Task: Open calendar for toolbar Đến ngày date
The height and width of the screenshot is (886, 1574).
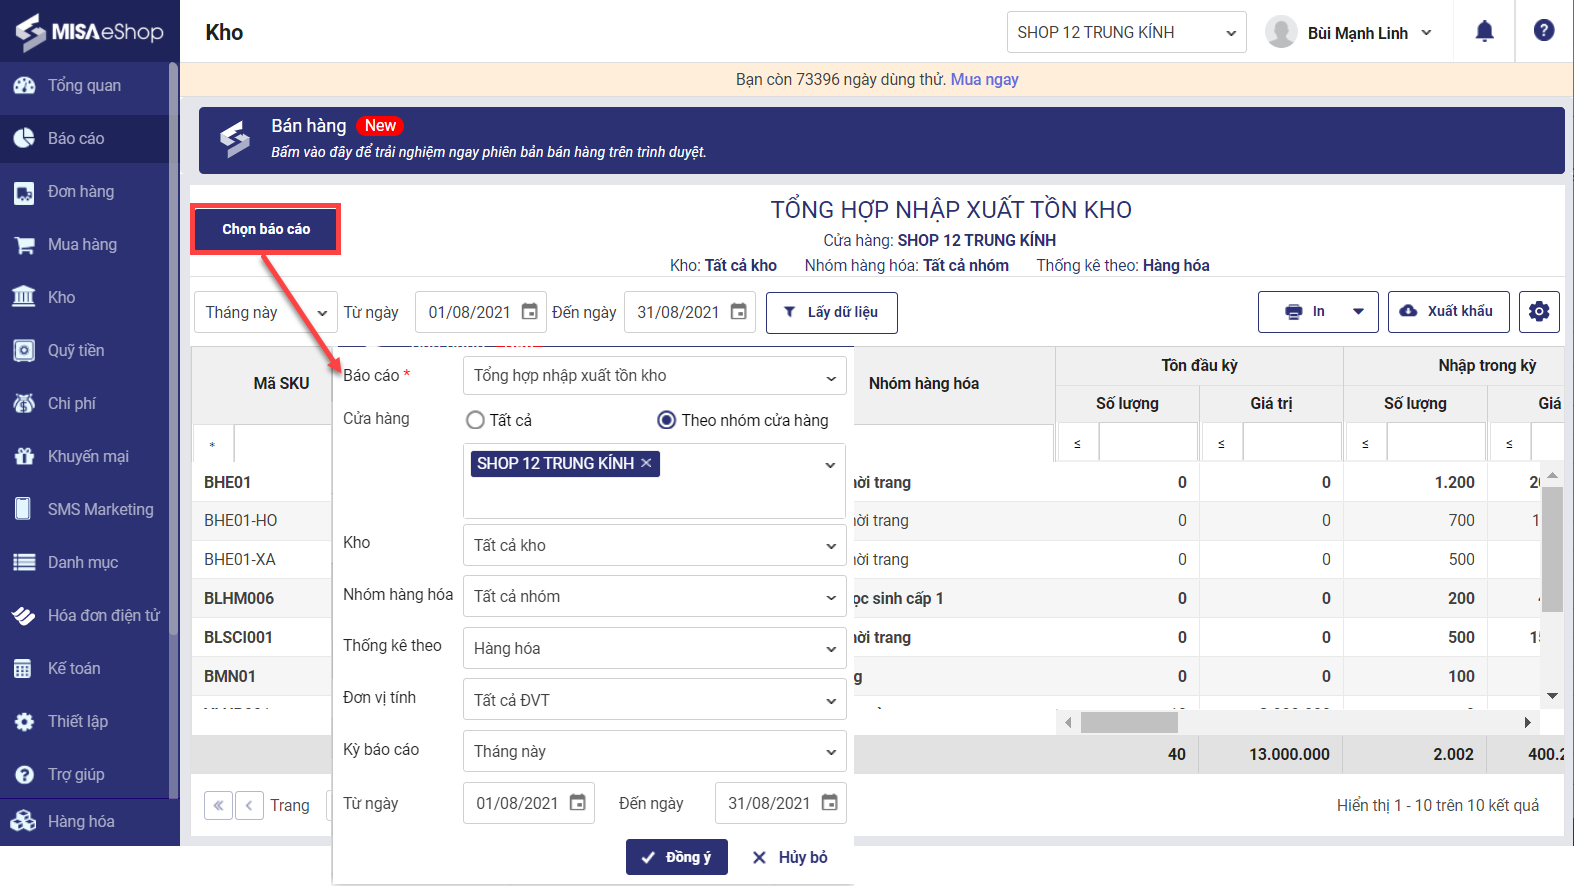Action: (x=739, y=312)
